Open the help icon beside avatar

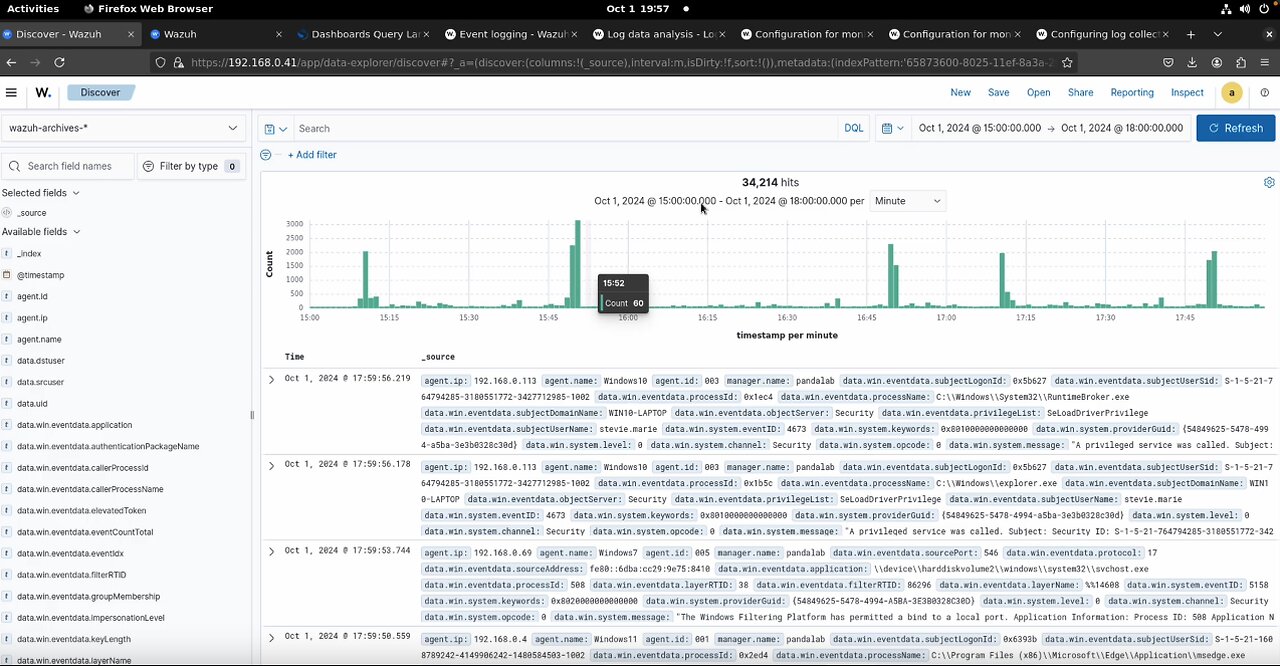click(x=1265, y=92)
